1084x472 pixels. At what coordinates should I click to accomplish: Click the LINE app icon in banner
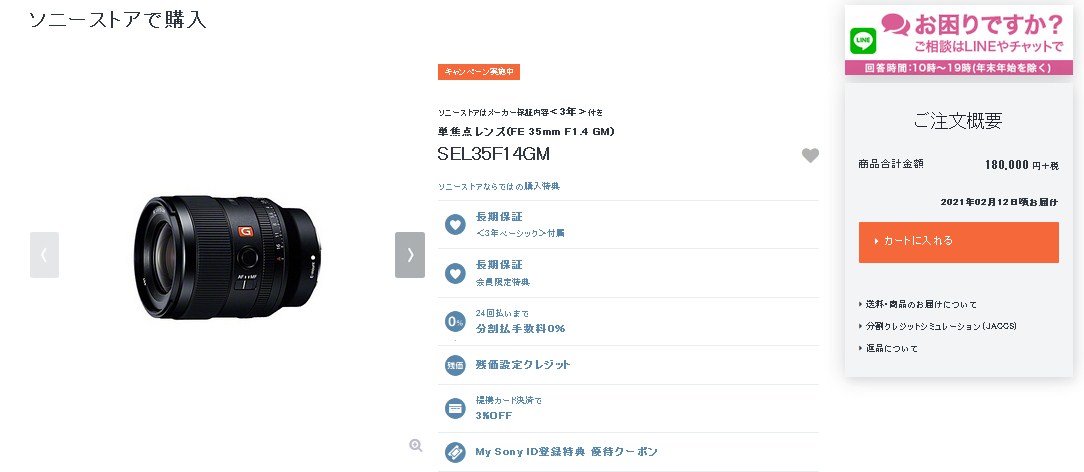tap(862, 41)
